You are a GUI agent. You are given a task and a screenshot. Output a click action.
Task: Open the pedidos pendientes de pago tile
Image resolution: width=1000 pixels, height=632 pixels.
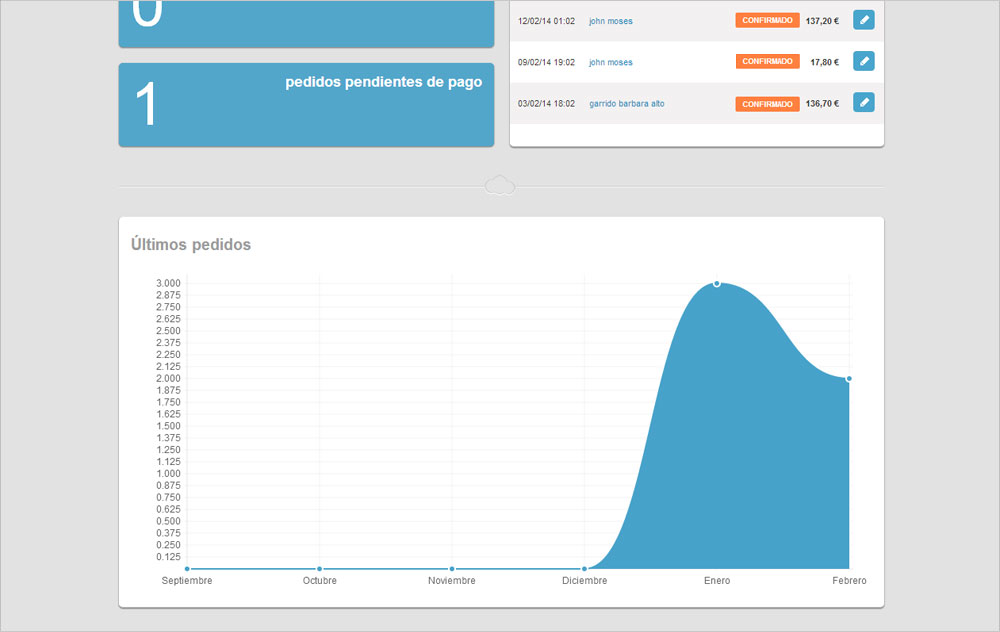tap(306, 105)
